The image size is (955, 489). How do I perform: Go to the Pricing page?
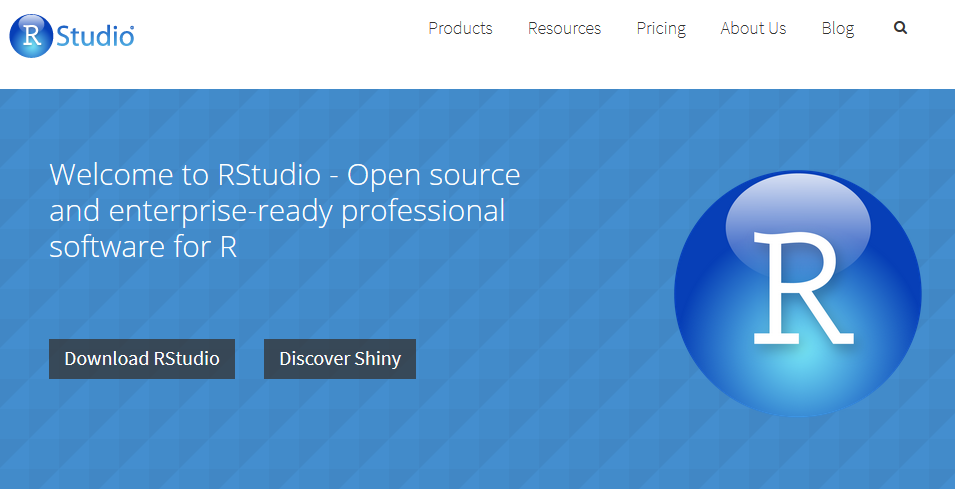pyautogui.click(x=661, y=29)
